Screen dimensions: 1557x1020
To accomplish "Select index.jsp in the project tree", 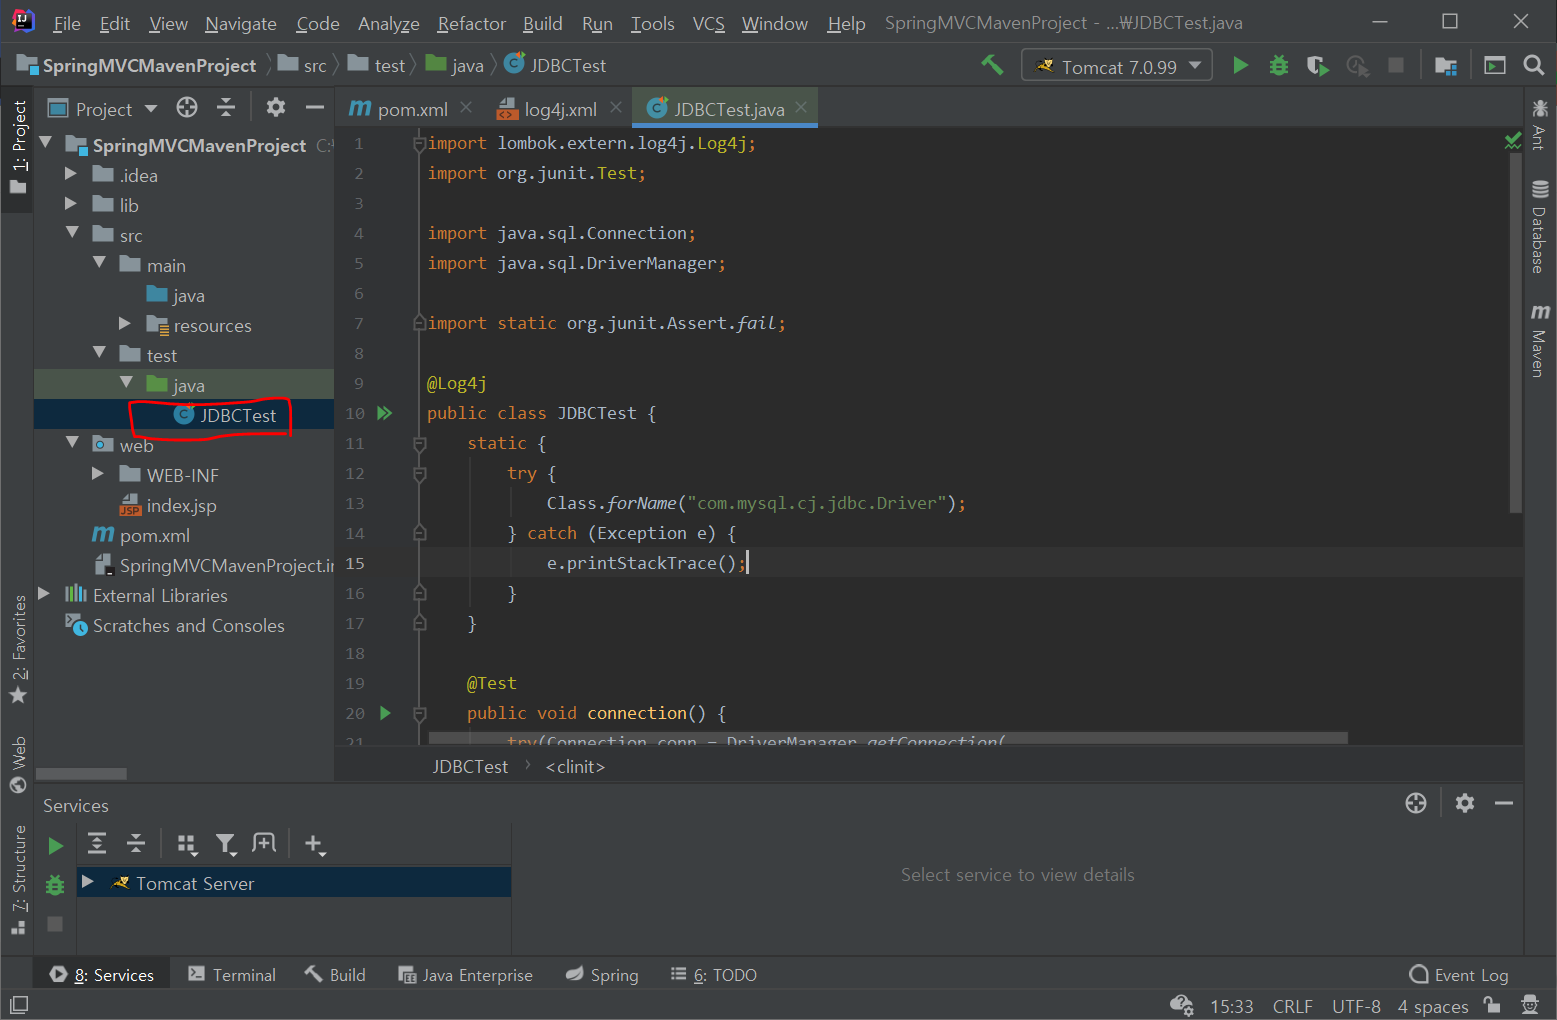I will pyautogui.click(x=181, y=505).
